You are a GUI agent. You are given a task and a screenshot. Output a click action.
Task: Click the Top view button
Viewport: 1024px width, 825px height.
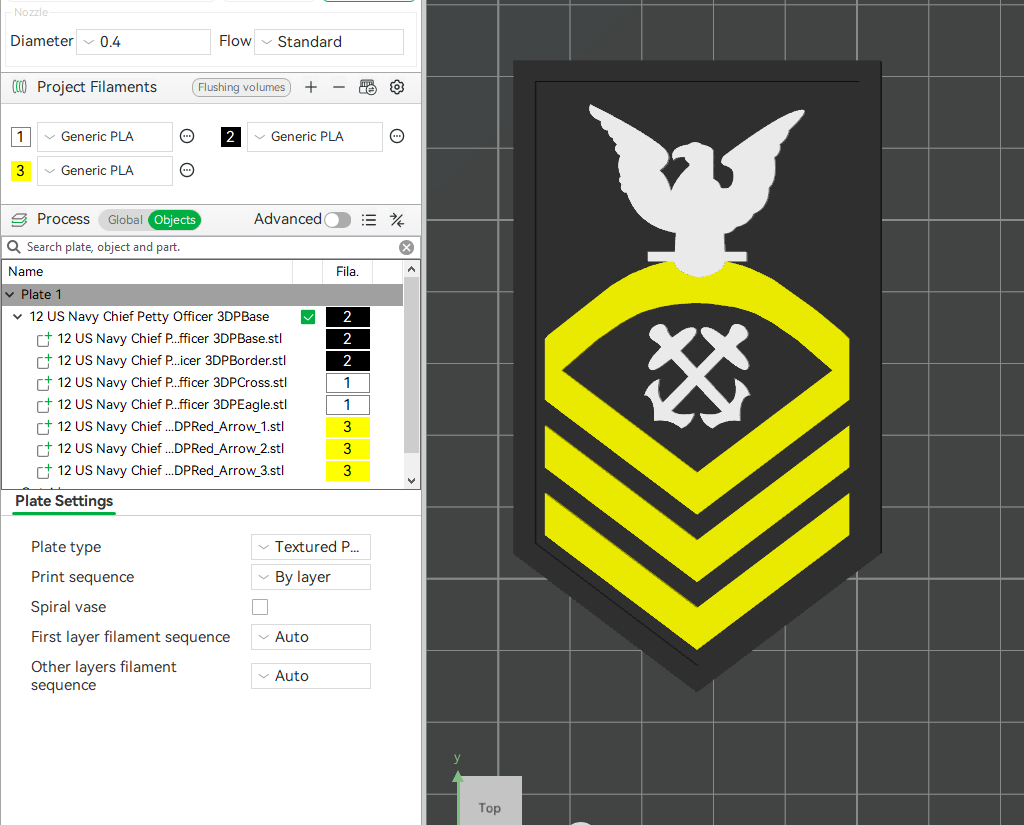(x=489, y=808)
